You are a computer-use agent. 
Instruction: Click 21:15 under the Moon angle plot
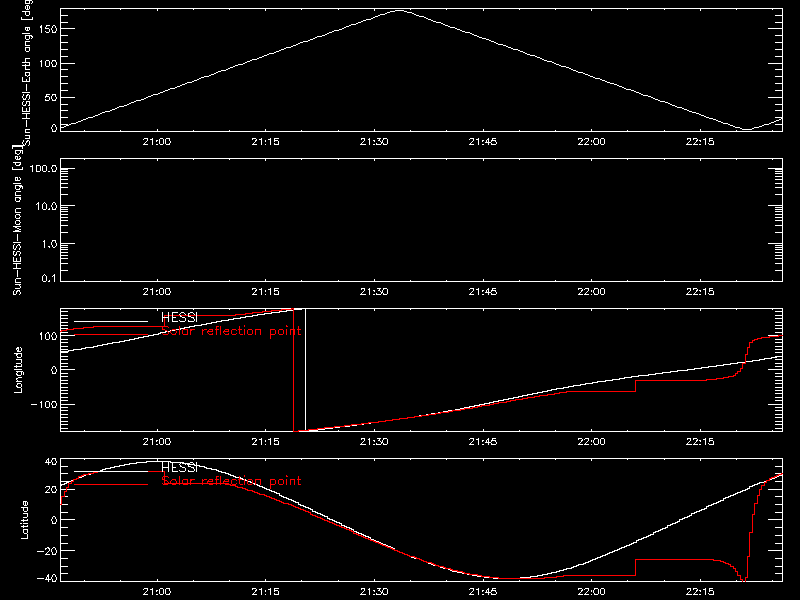(x=265, y=292)
